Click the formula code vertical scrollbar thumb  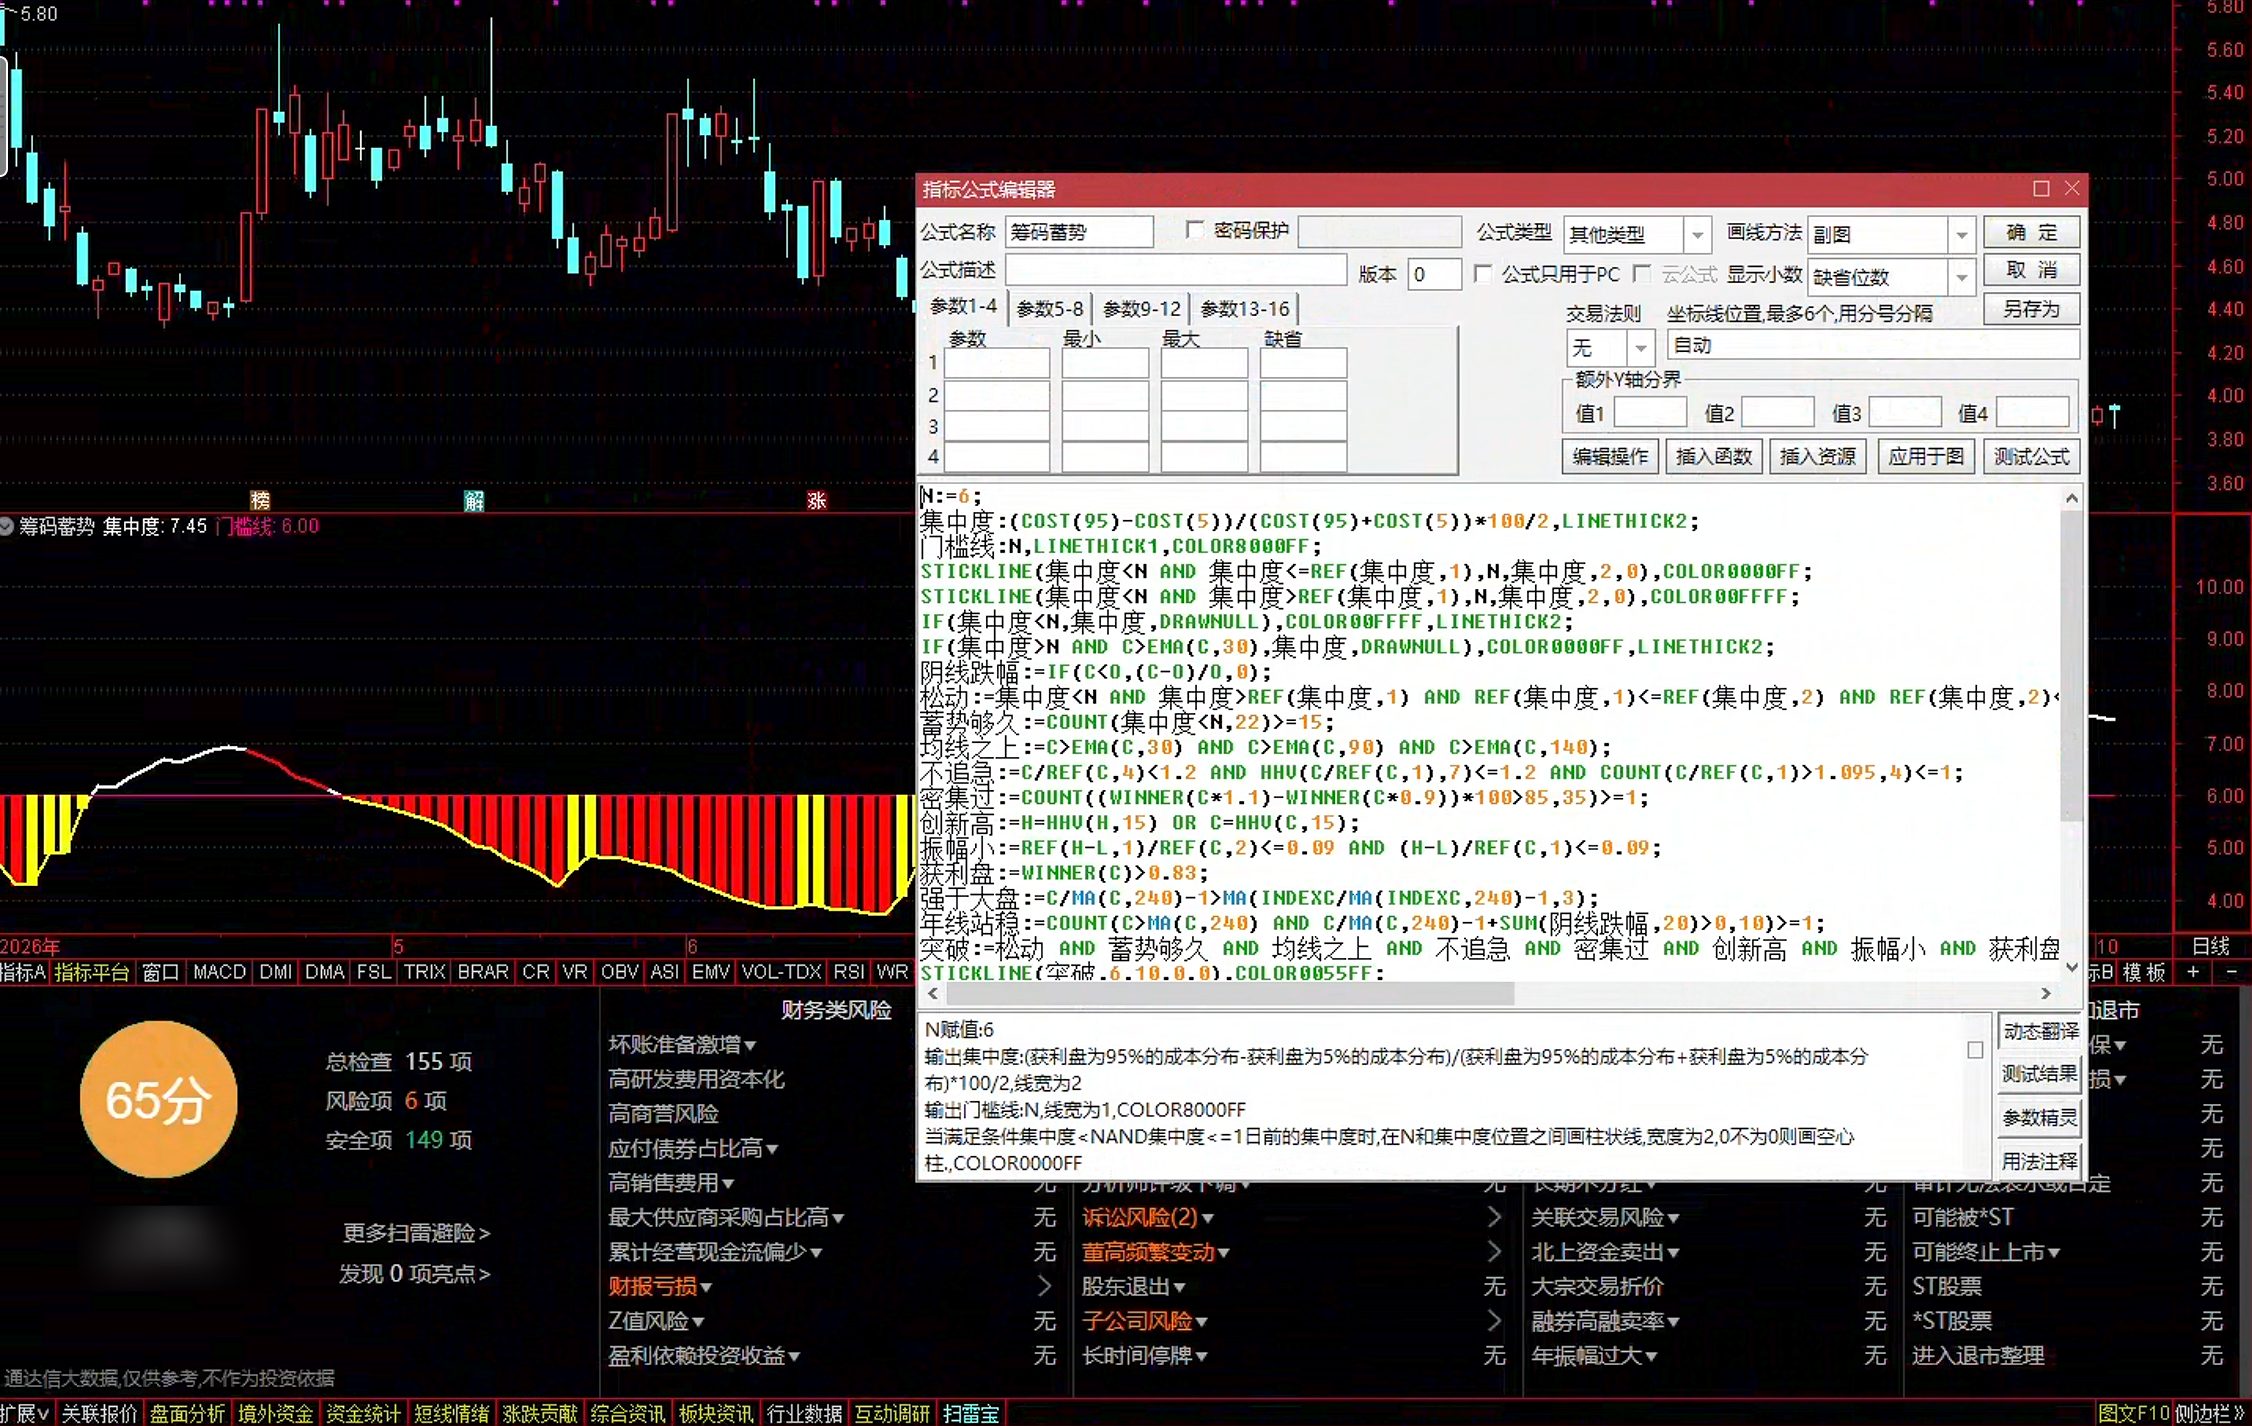click(2072, 664)
